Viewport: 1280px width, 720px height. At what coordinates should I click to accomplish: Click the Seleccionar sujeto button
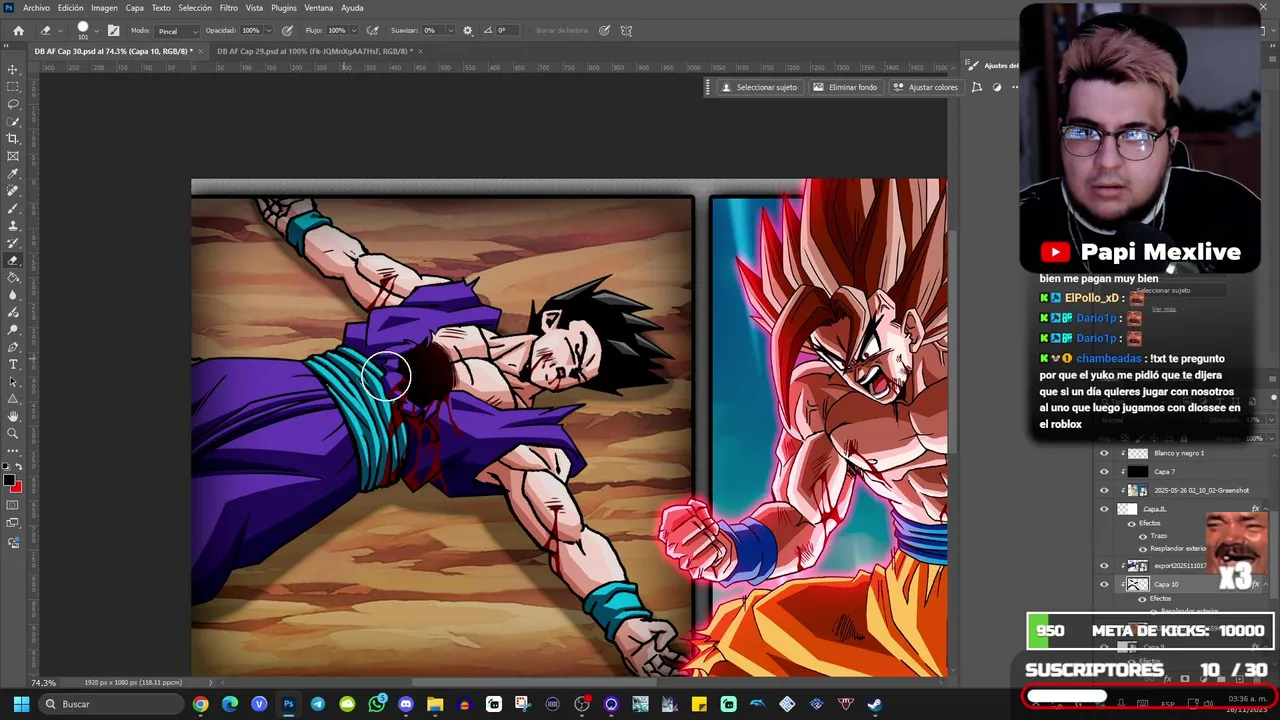point(760,87)
